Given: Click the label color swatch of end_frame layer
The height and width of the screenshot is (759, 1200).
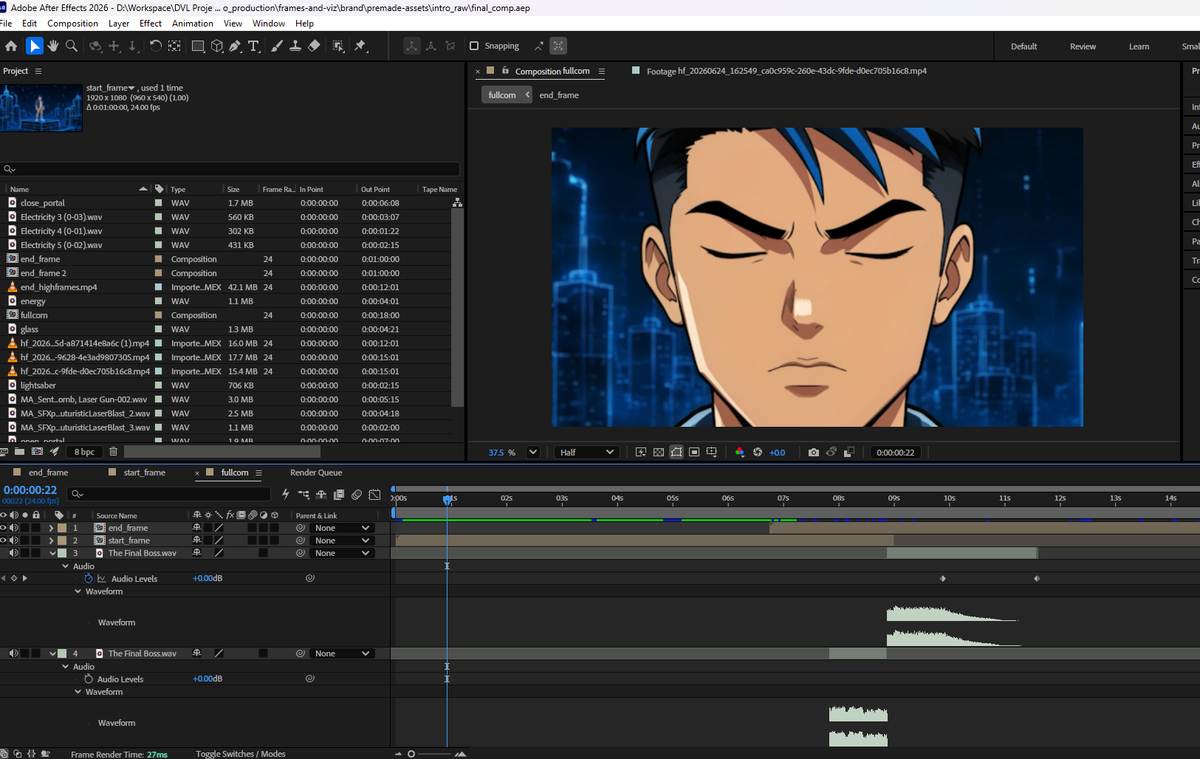Looking at the screenshot, I should pyautogui.click(x=62, y=528).
